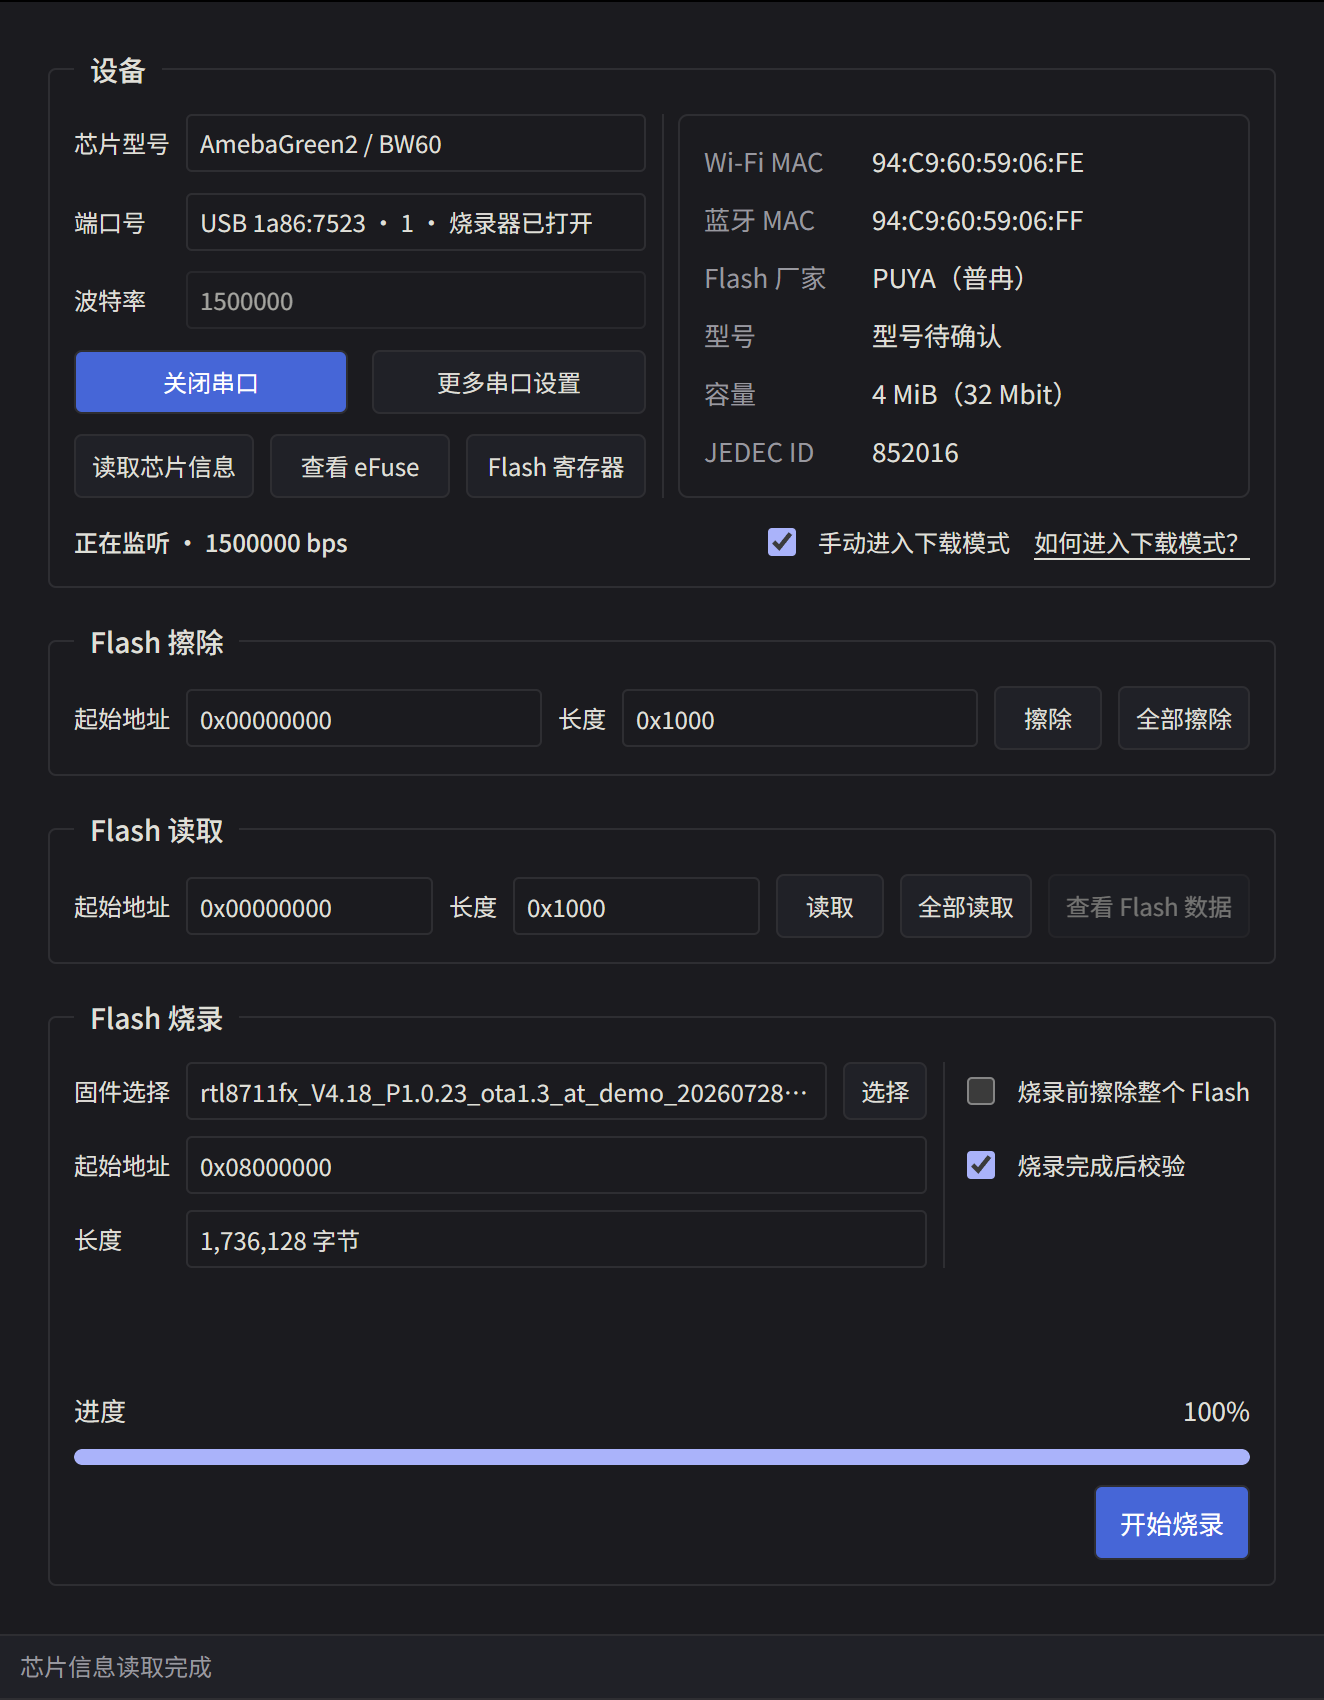Open Flash 寄存器 button

click(x=556, y=466)
